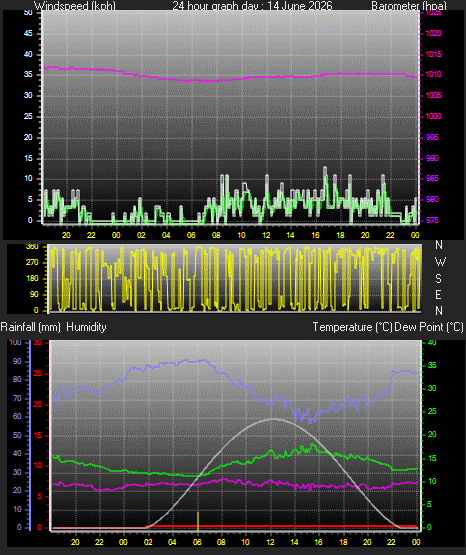The height and width of the screenshot is (555, 466).
Task: Select the "Dew Point (°C)" label
Action: [429, 327]
